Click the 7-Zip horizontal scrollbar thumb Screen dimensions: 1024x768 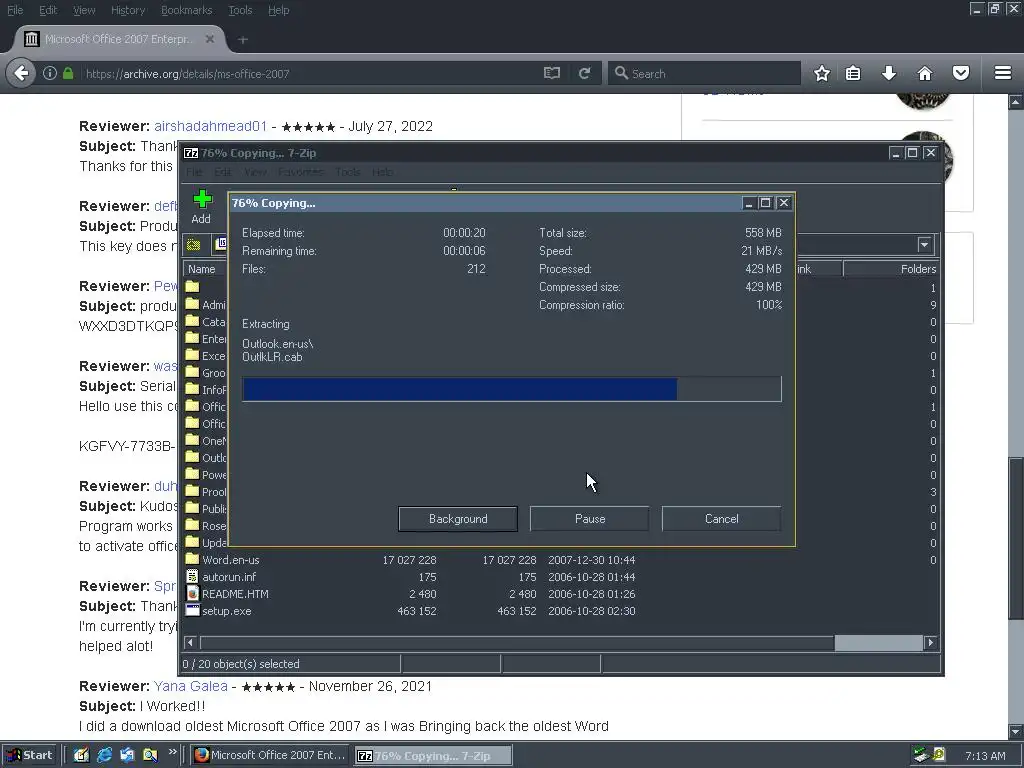tap(878, 643)
